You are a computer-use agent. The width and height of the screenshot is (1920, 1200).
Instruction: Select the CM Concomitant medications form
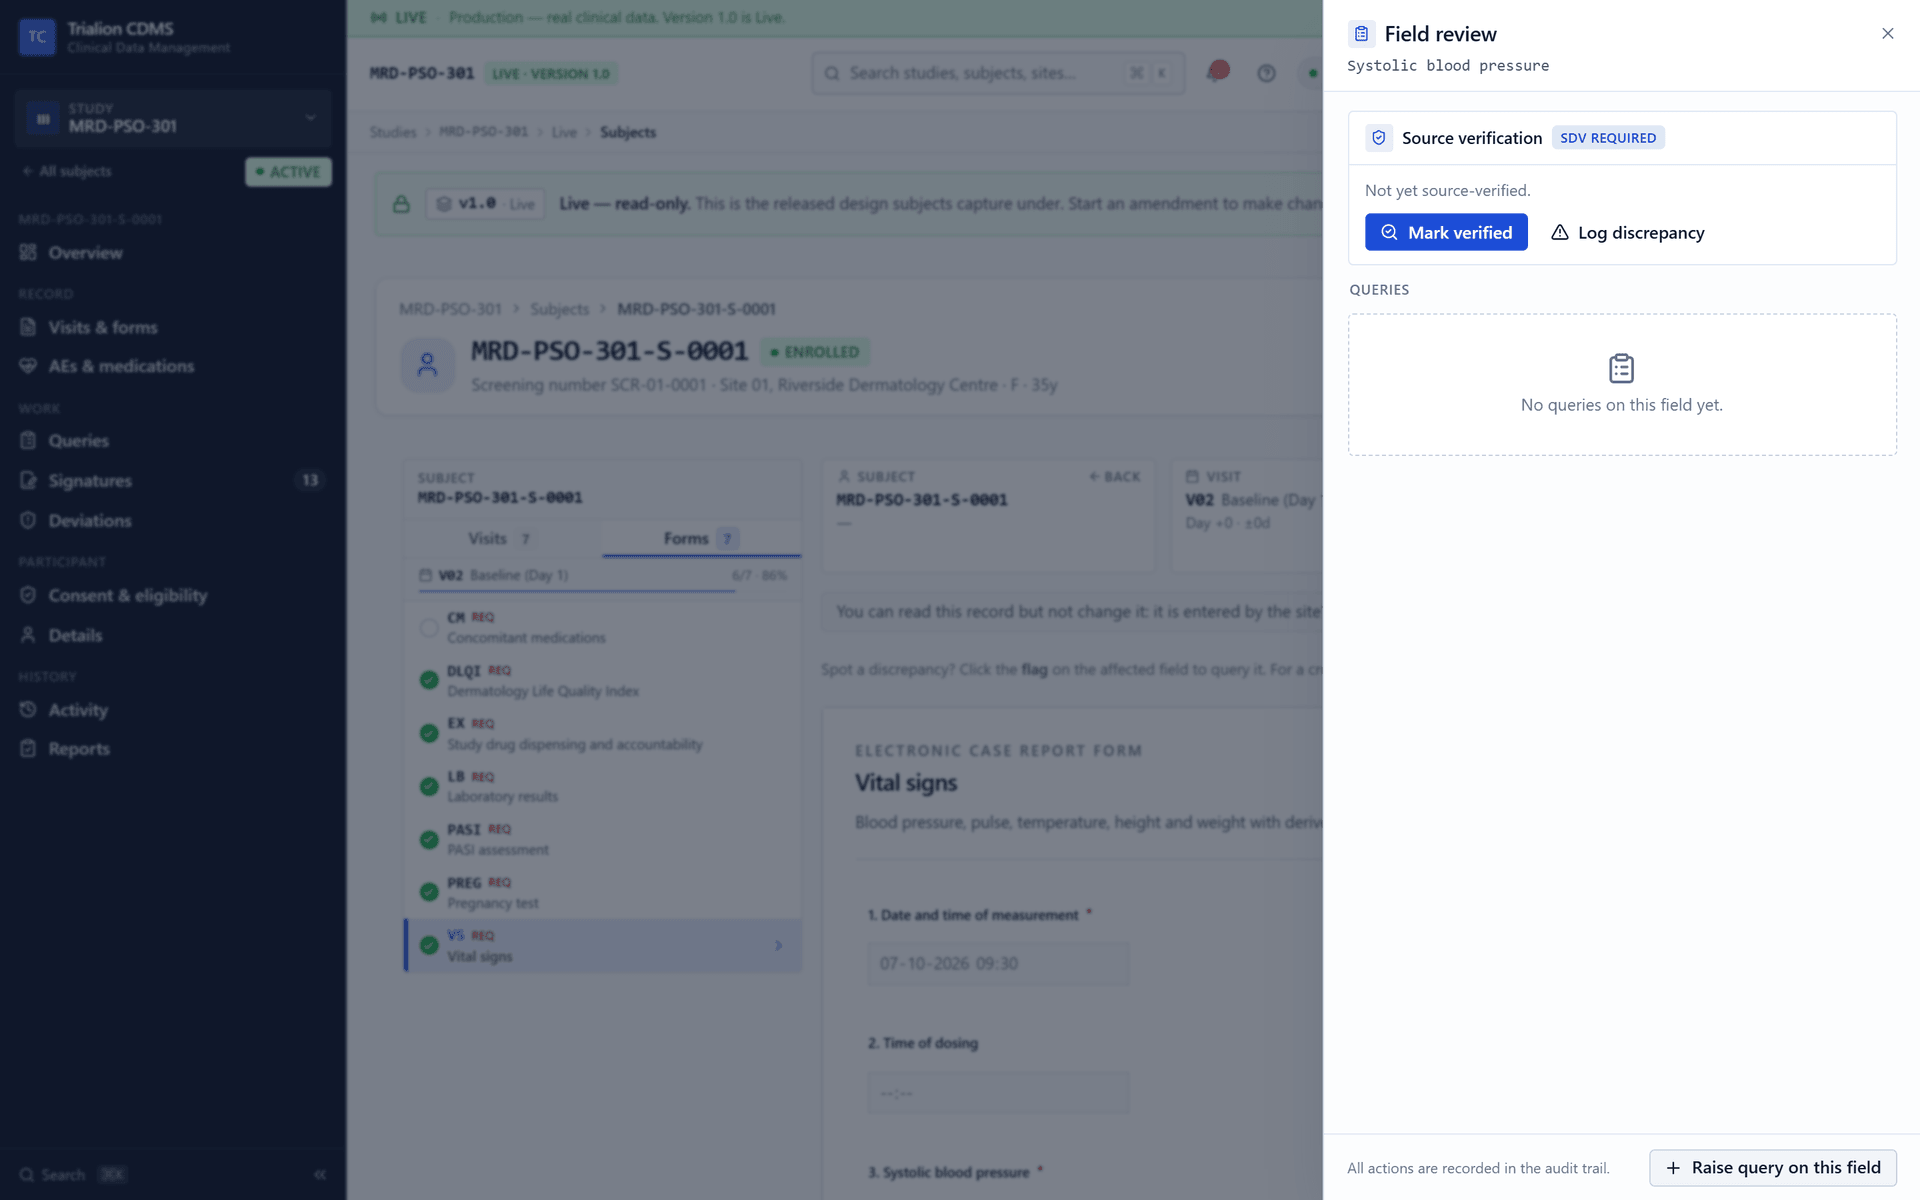coord(603,628)
